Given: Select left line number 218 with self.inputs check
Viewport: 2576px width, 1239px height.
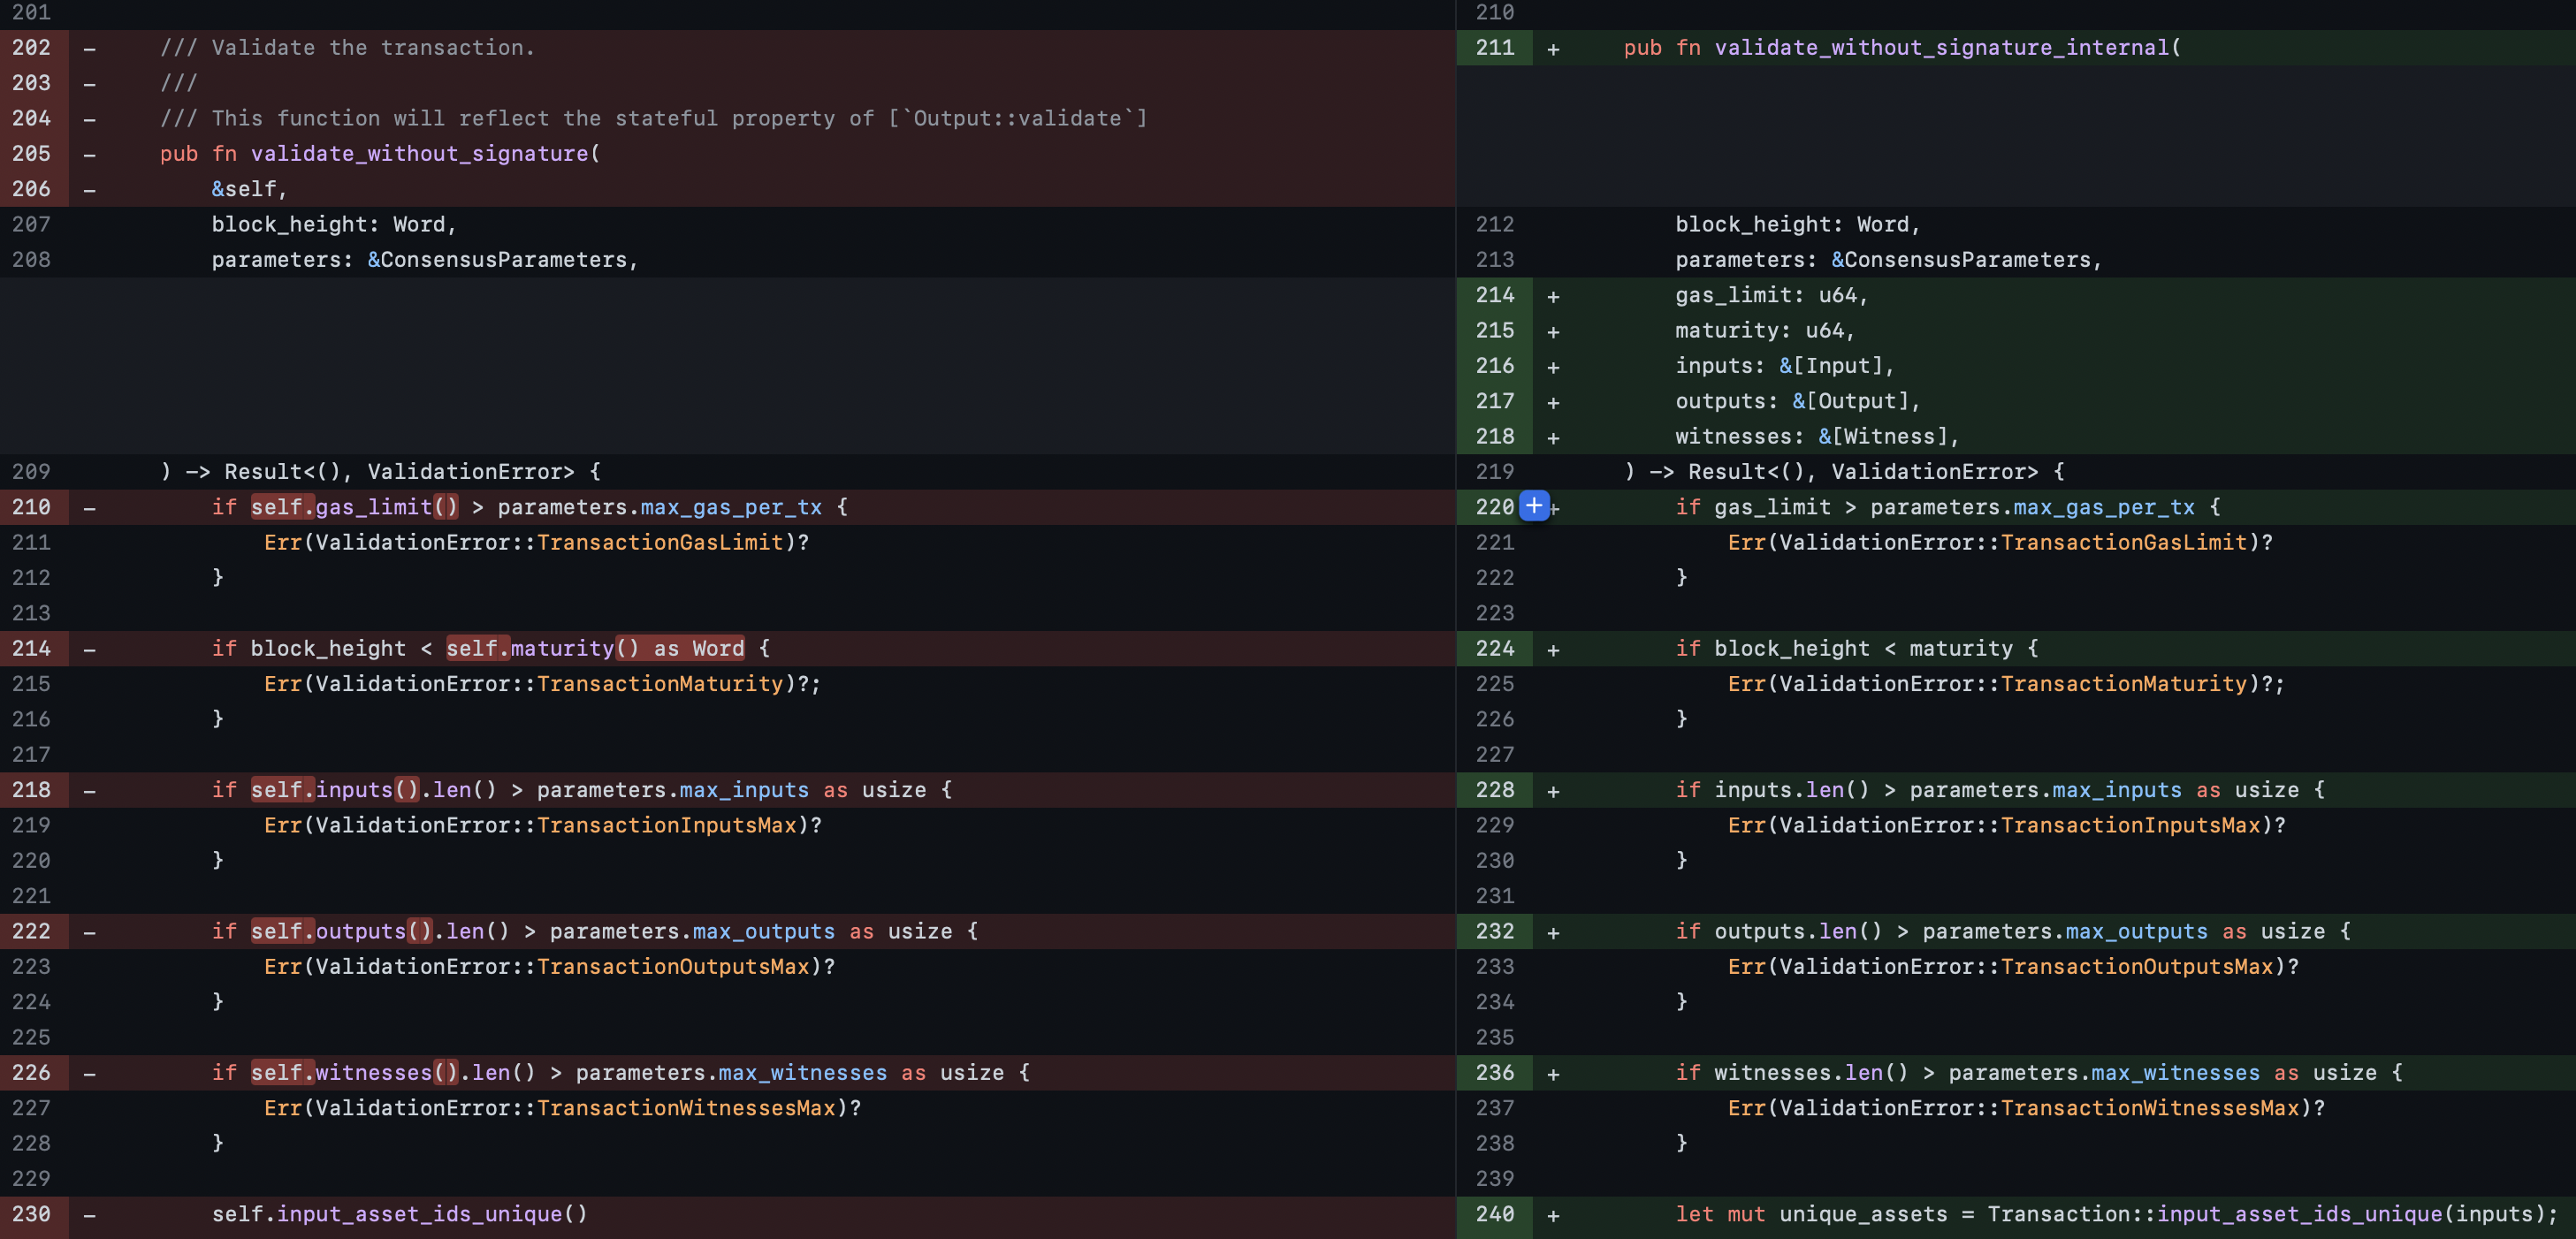Looking at the screenshot, I should pyautogui.click(x=31, y=790).
